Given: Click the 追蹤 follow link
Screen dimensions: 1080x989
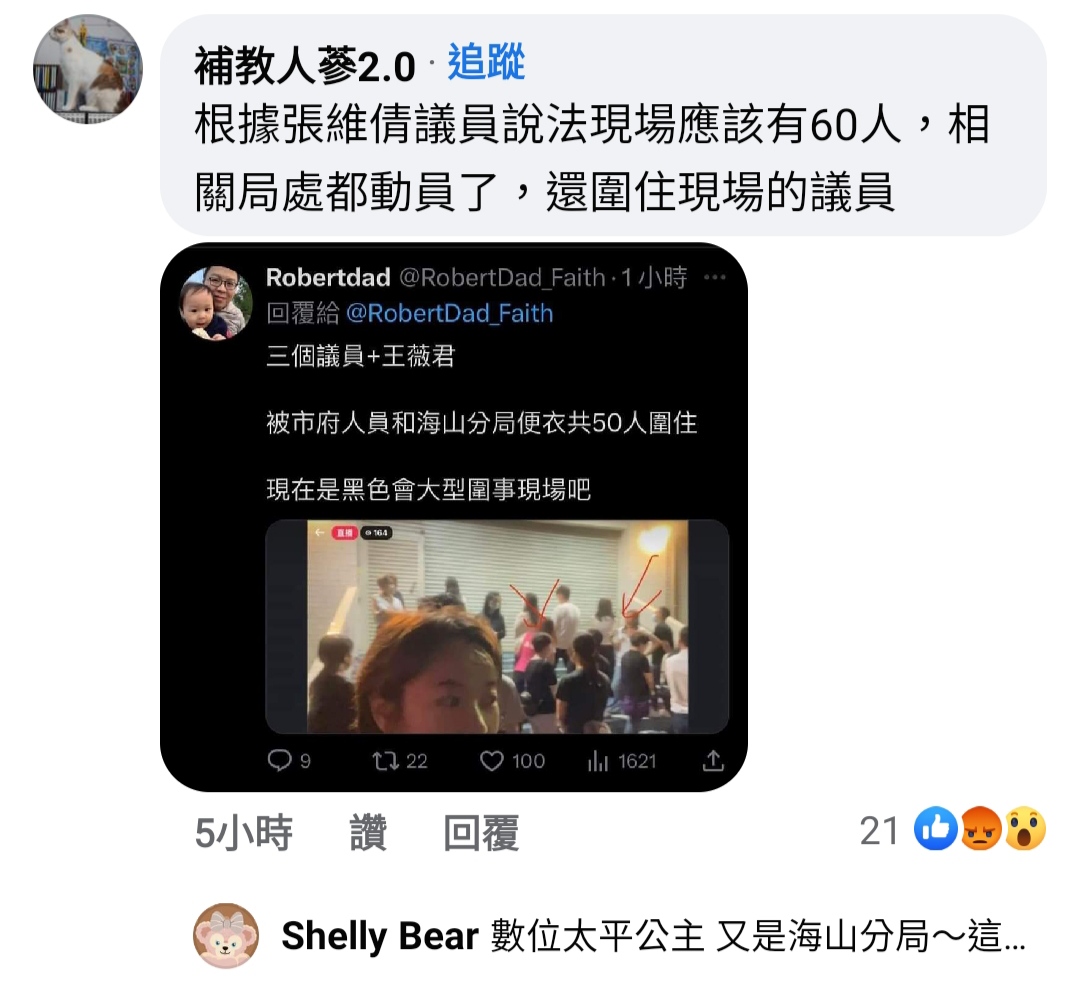Looking at the screenshot, I should coord(486,62).
